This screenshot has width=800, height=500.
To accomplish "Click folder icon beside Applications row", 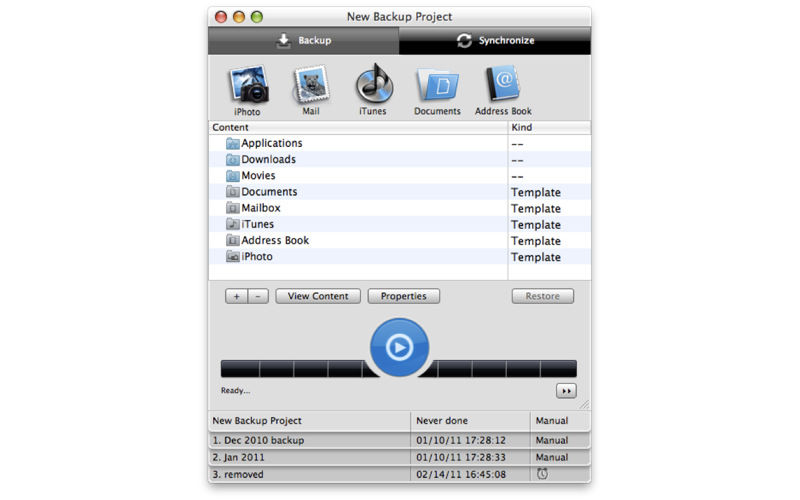I will click(232, 144).
